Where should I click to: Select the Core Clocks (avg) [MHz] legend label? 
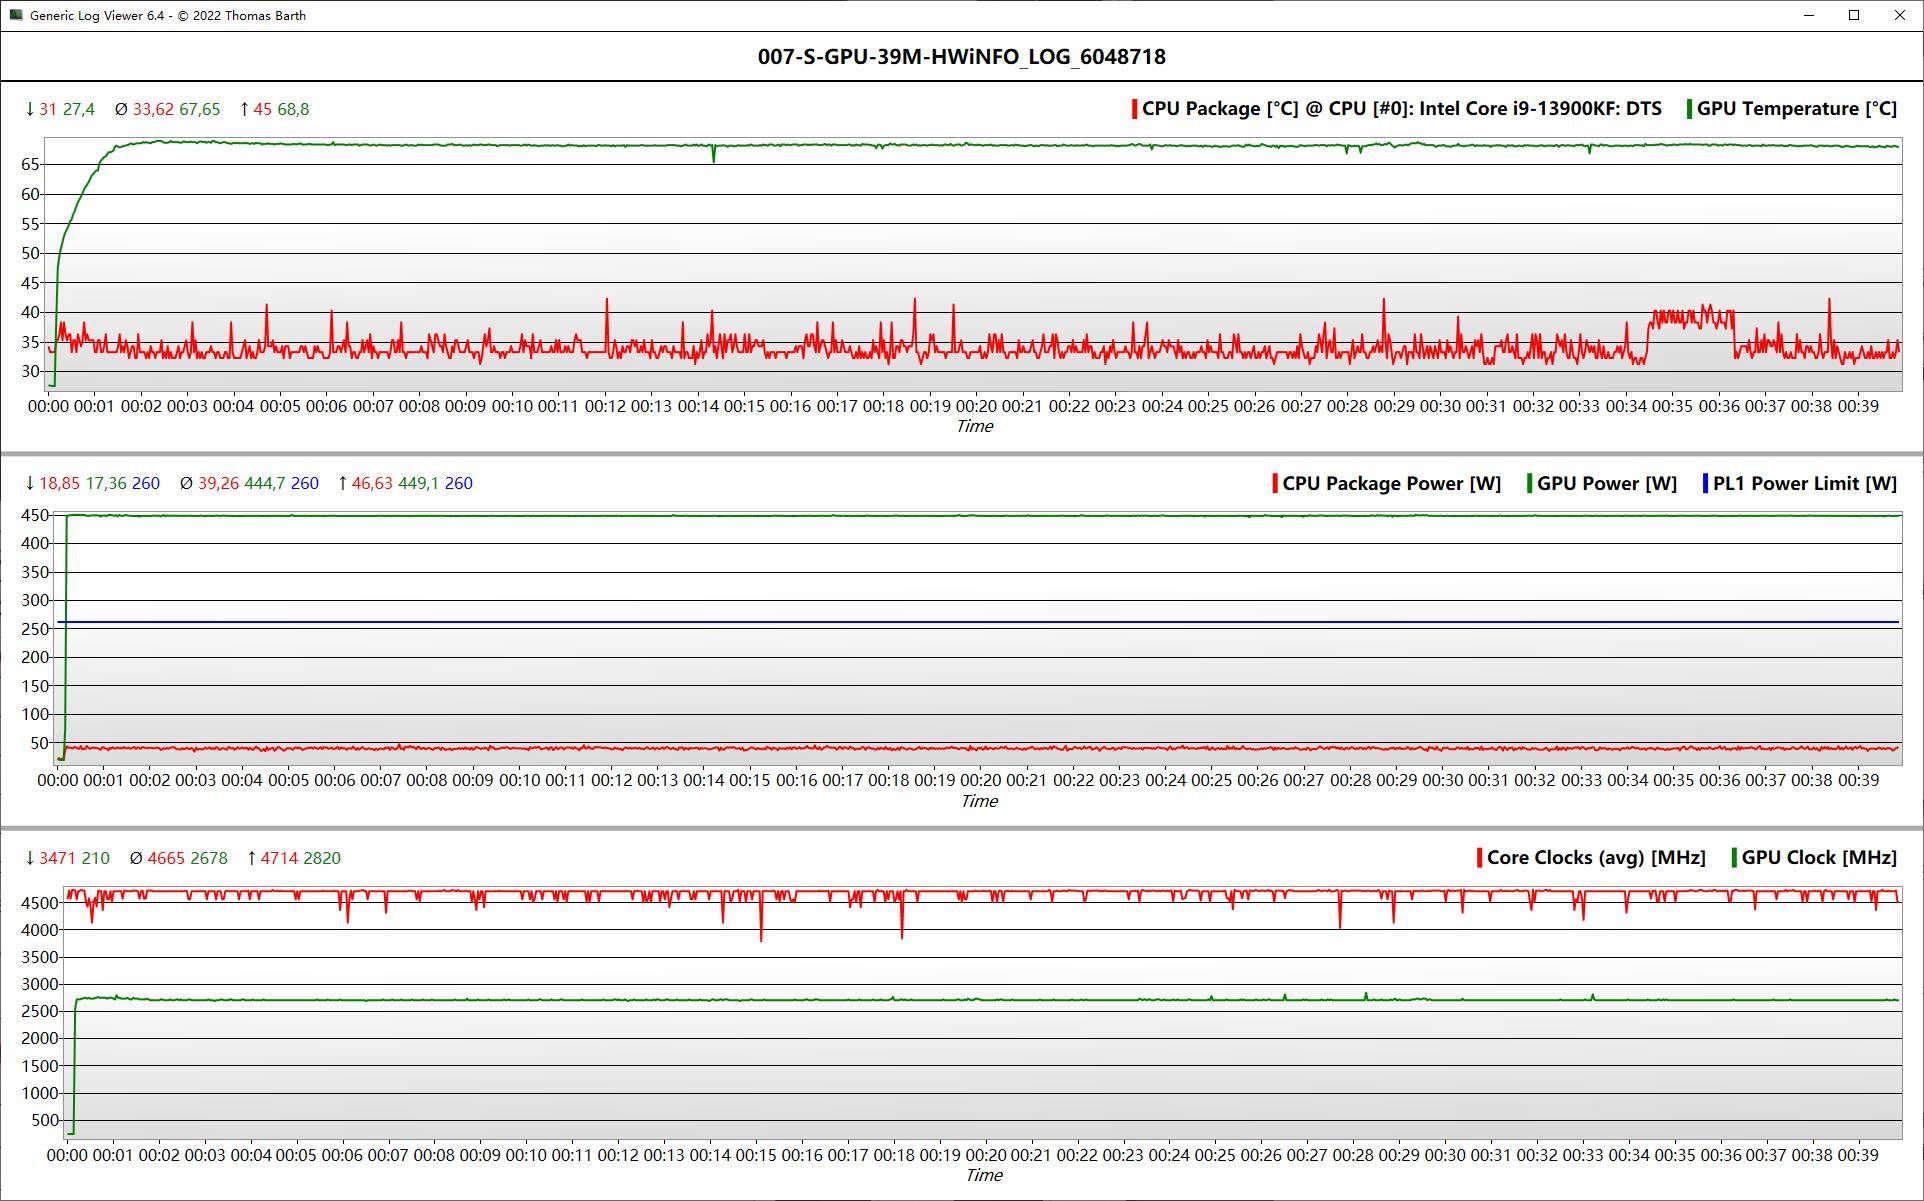point(1596,858)
